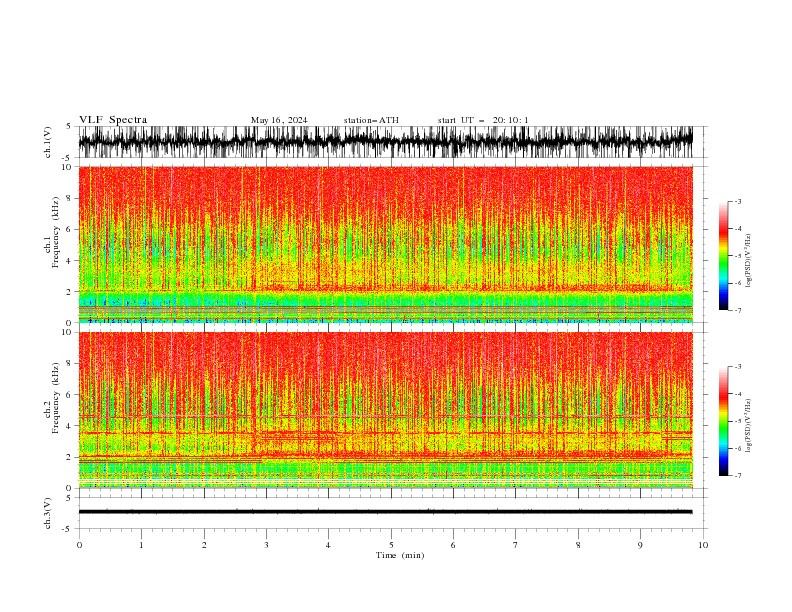Viewport: 792px width, 612px height.
Task: Select the "ch.3(V)" waveform axis label
Action: [x=48, y=513]
